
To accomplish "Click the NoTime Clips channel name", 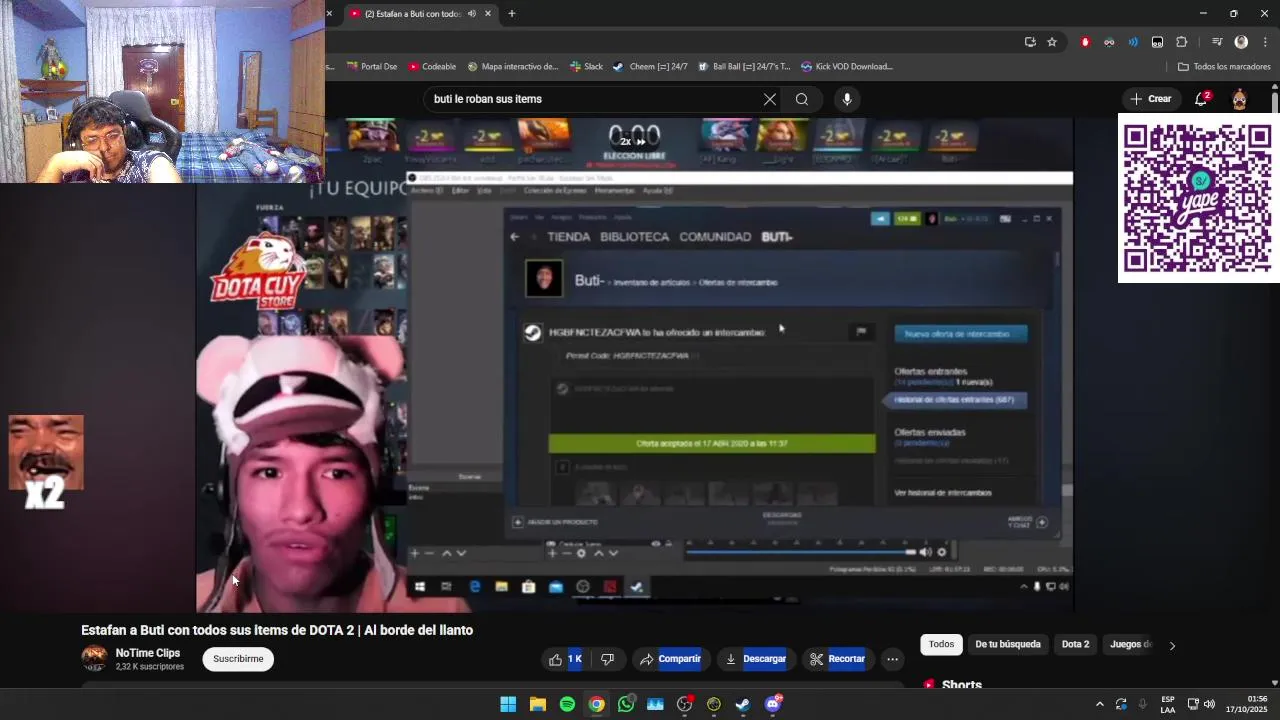I will (x=148, y=653).
